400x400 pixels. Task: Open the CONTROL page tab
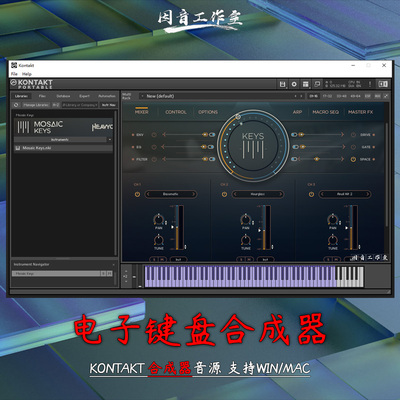click(x=176, y=112)
